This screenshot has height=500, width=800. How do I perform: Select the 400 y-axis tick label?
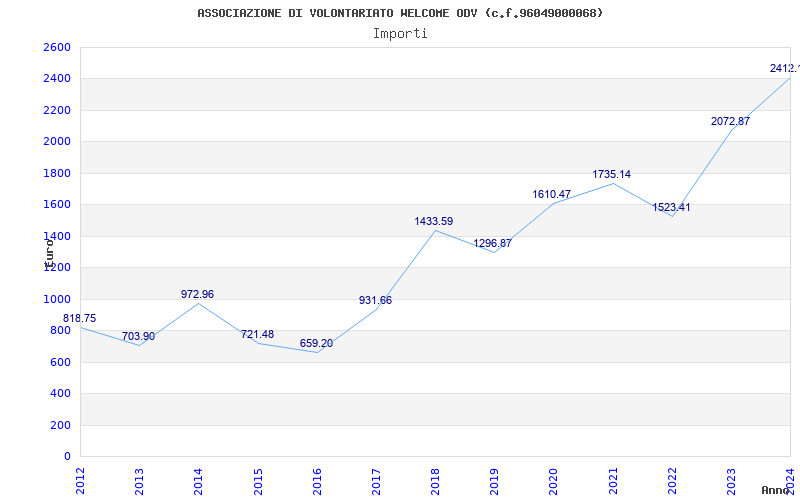point(60,394)
